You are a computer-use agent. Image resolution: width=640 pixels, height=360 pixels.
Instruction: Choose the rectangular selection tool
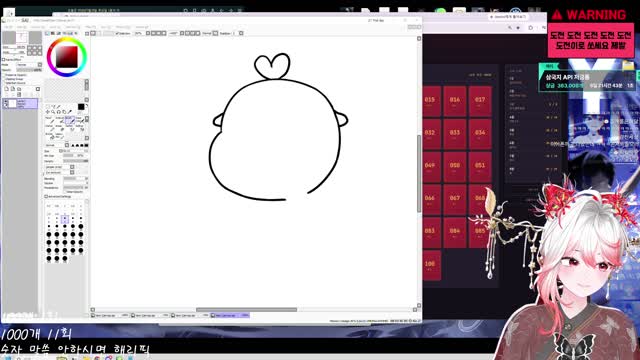(x=48, y=107)
